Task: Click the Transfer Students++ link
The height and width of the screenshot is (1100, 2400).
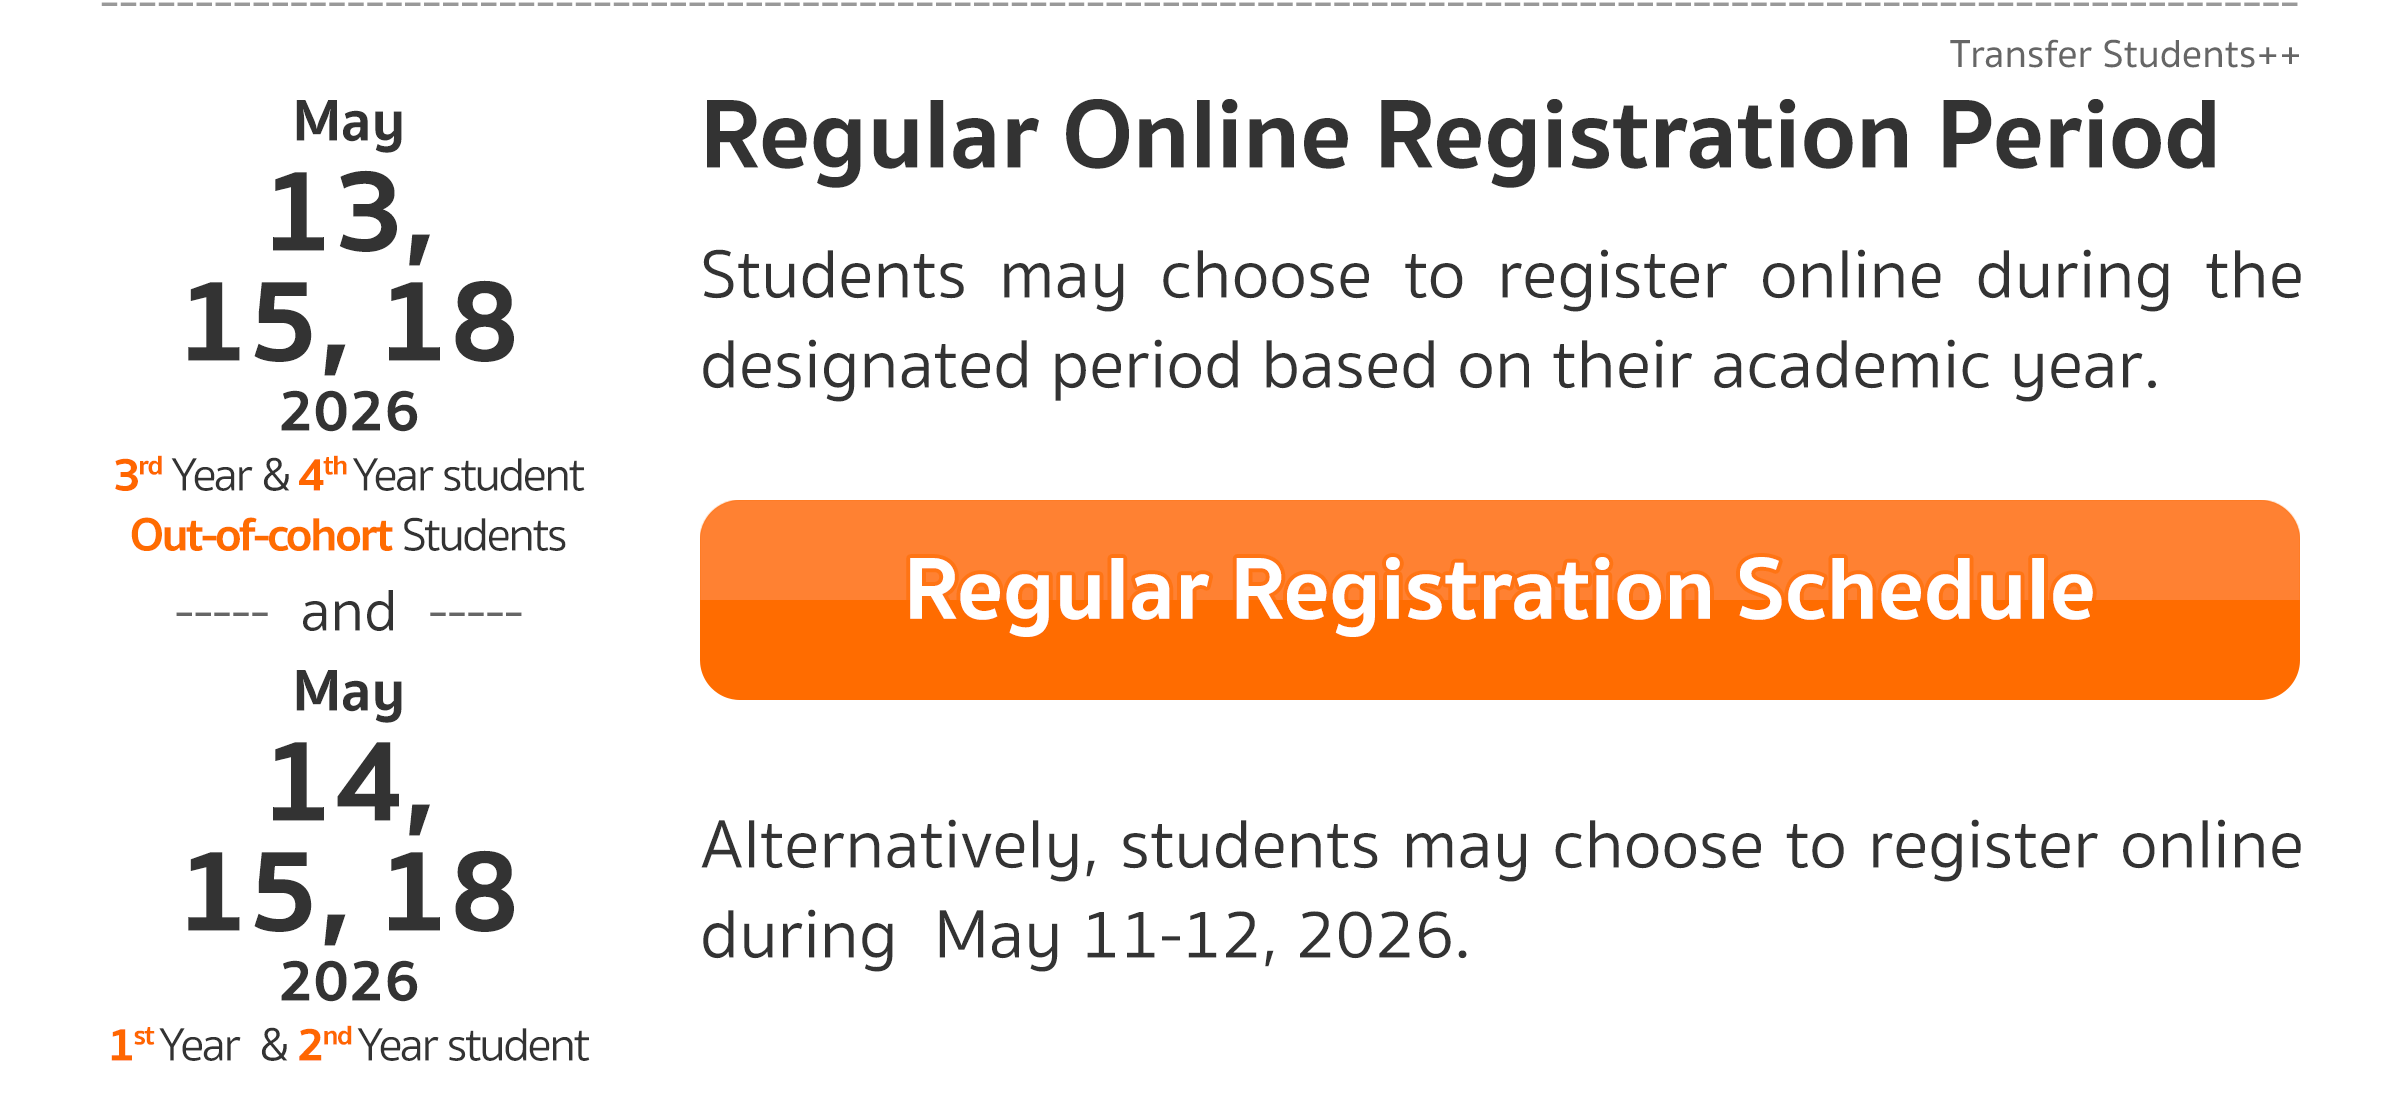Action: tap(2124, 55)
